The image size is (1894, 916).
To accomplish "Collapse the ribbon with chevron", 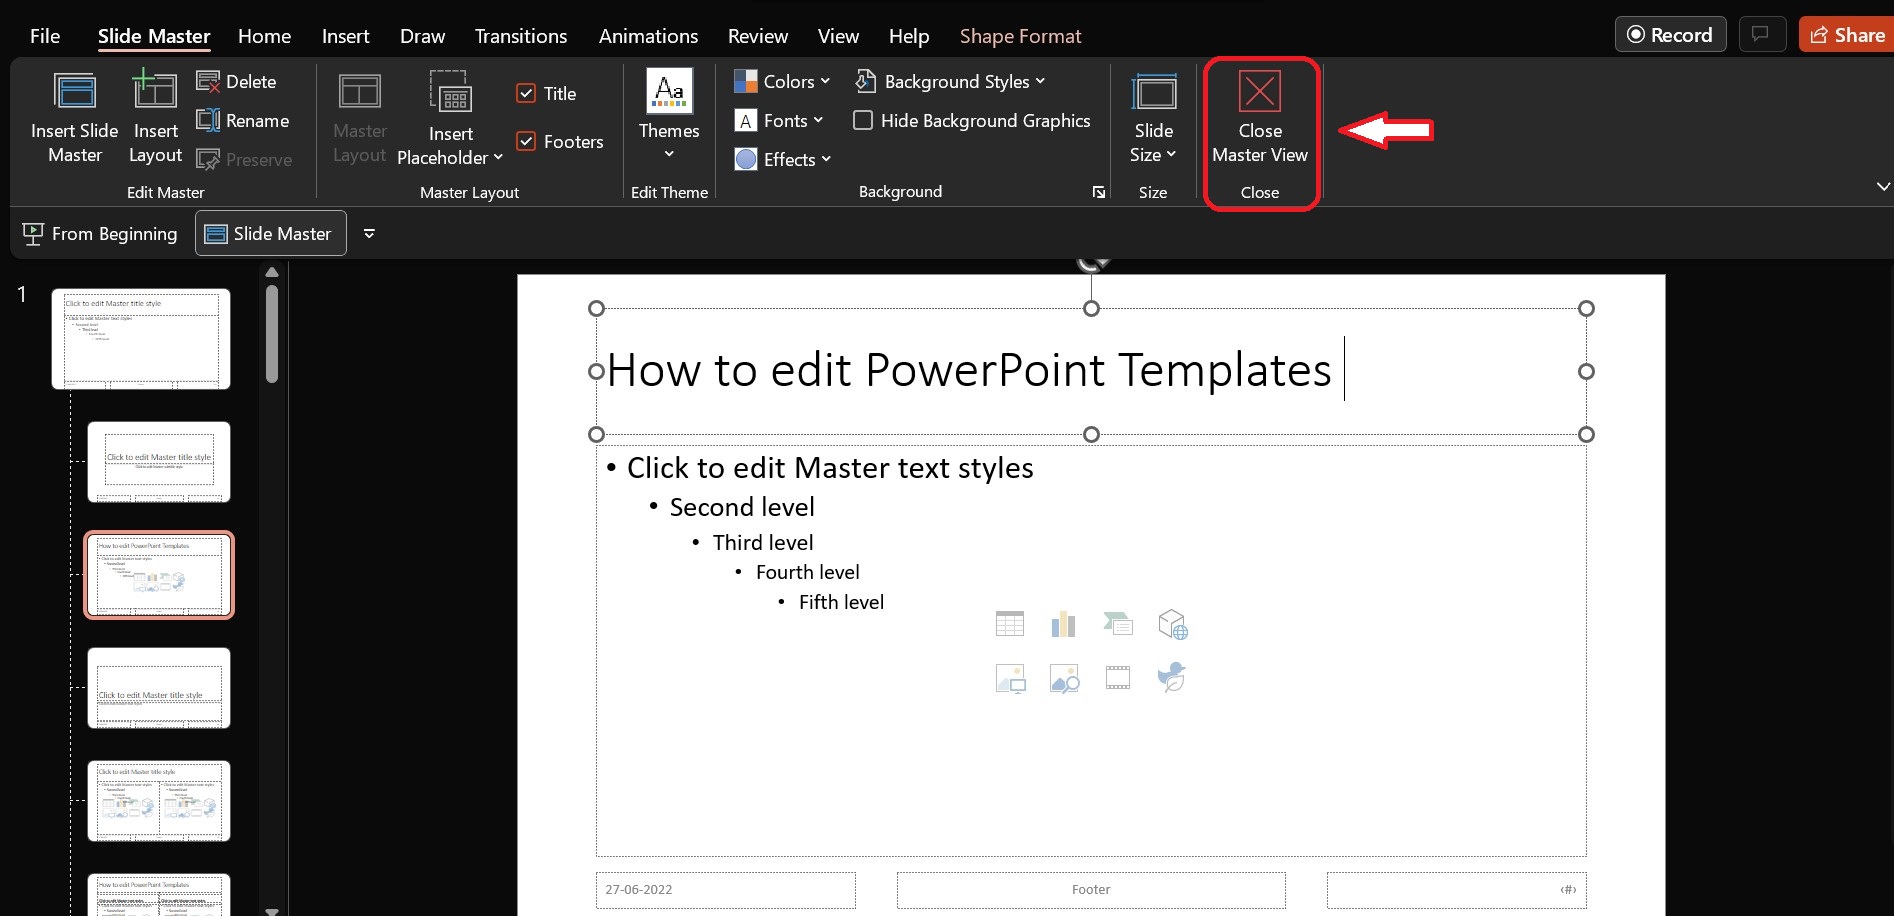I will coord(1883,187).
